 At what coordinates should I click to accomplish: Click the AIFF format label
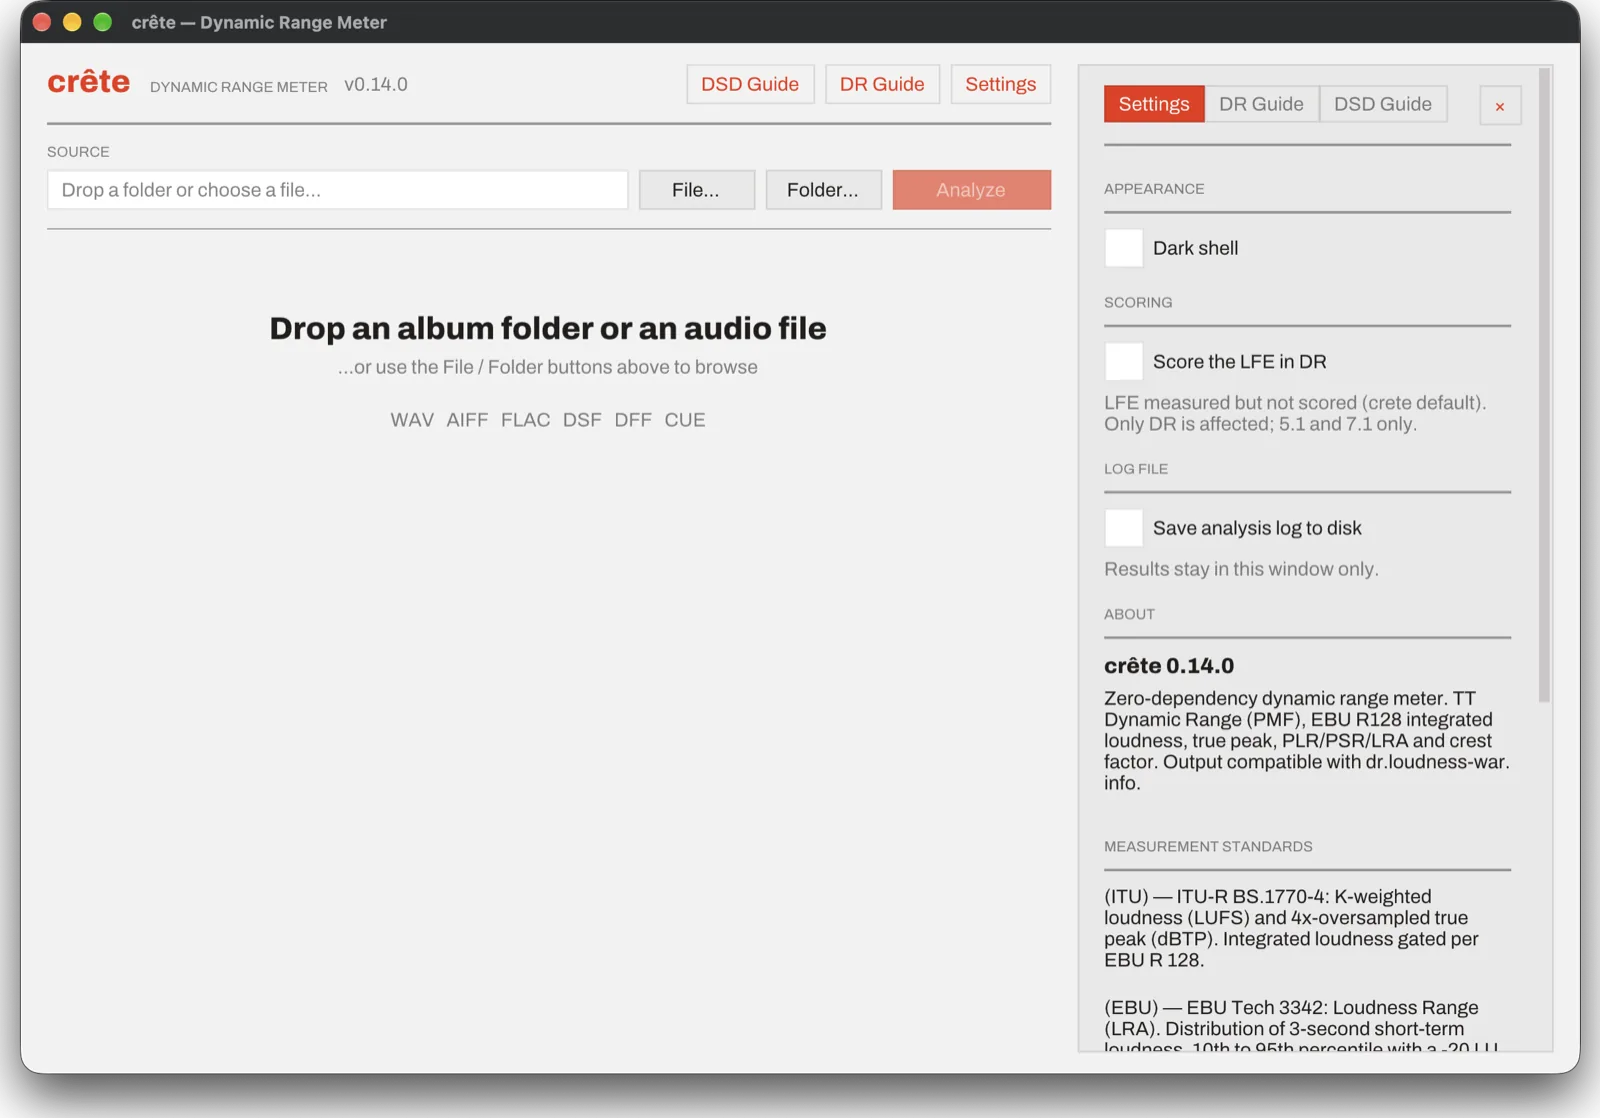(x=467, y=420)
